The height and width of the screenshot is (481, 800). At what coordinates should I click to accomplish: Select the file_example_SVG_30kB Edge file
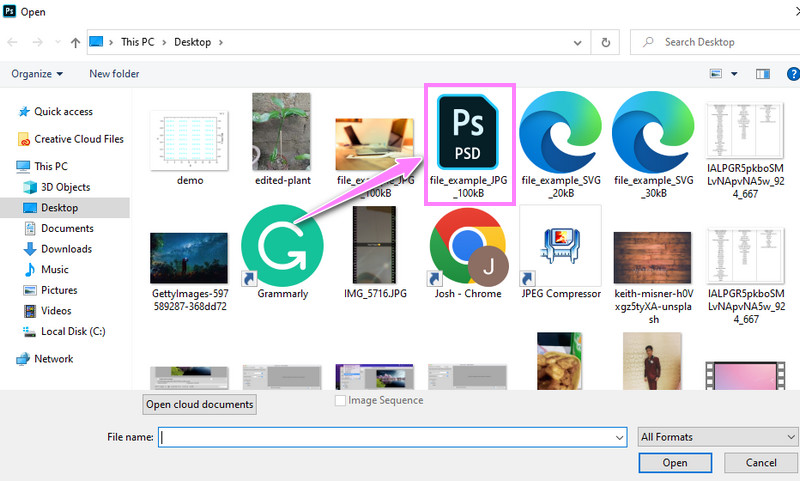653,136
